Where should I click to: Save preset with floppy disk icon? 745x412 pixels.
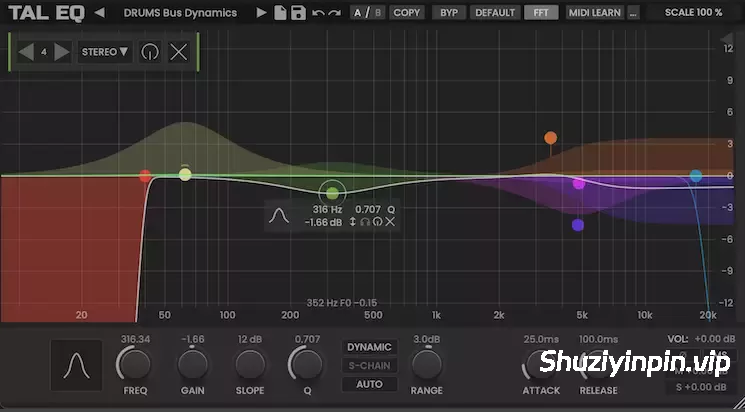(x=298, y=13)
